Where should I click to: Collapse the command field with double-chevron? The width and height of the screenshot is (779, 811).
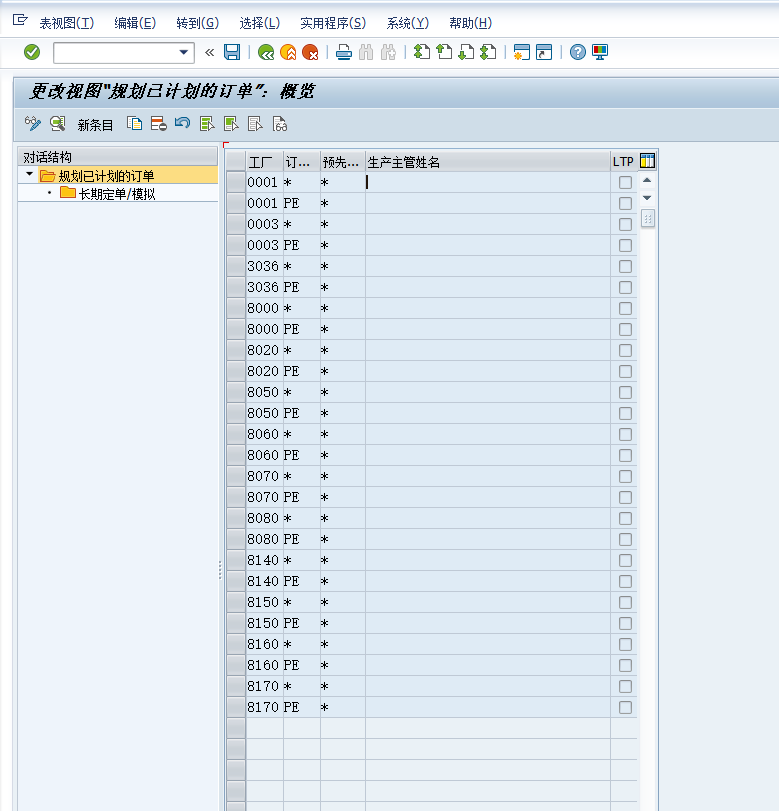click(x=209, y=52)
